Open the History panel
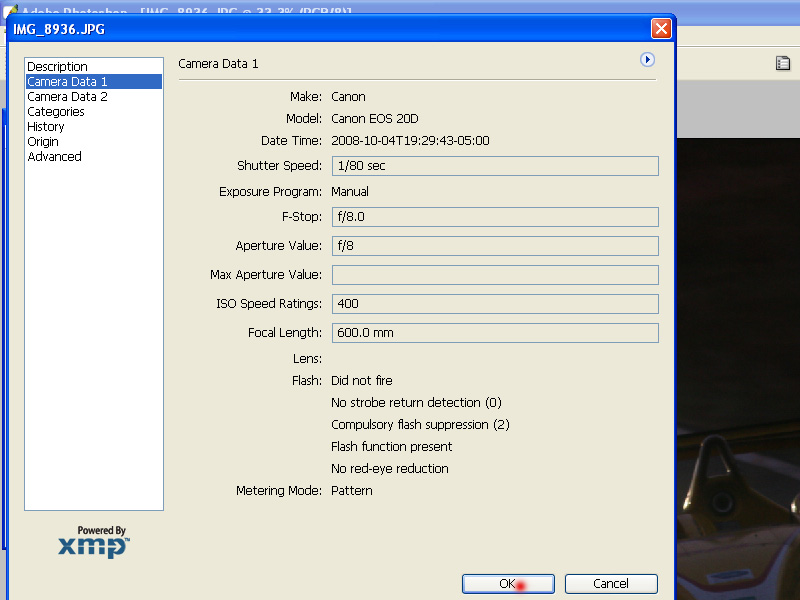Screen dimensions: 800x600 pos(94,127)
